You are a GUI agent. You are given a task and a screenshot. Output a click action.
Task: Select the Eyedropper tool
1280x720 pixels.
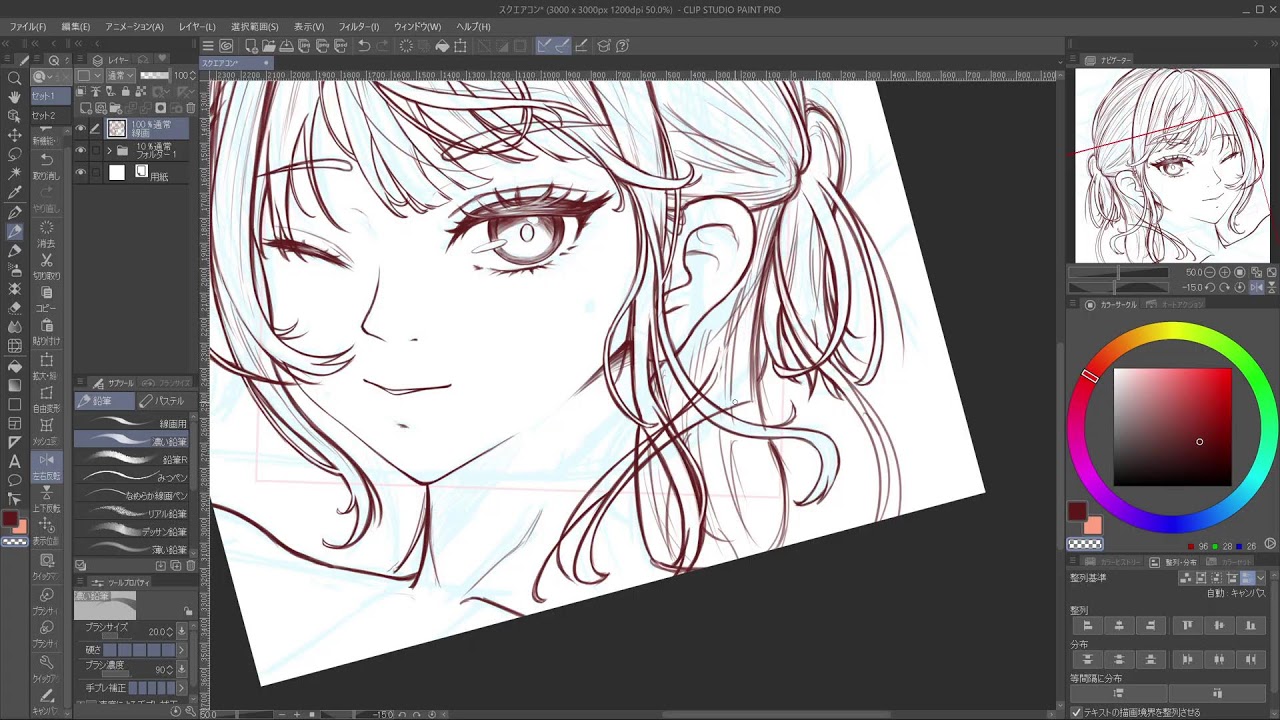[14, 193]
